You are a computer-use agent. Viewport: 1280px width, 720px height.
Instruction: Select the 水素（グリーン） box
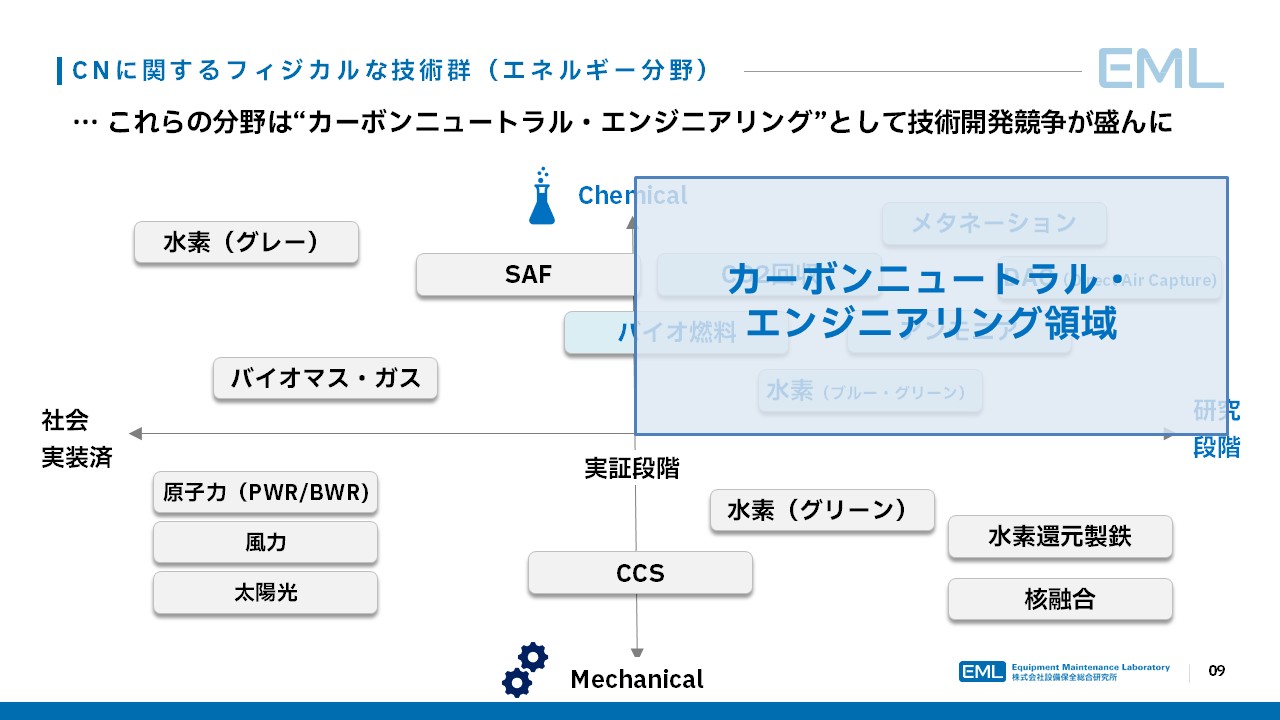click(822, 511)
